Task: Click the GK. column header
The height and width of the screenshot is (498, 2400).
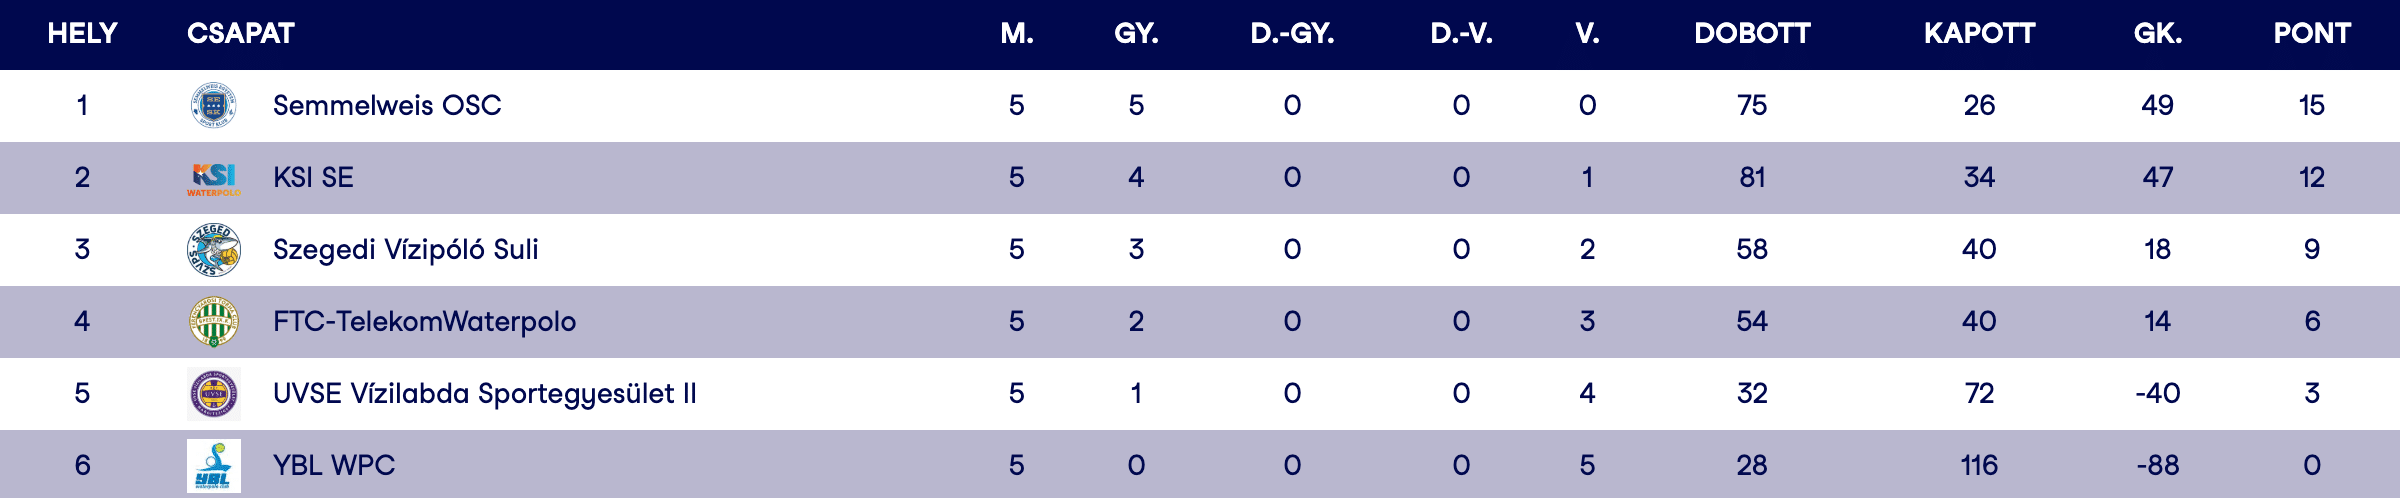Action: click(x=2157, y=34)
